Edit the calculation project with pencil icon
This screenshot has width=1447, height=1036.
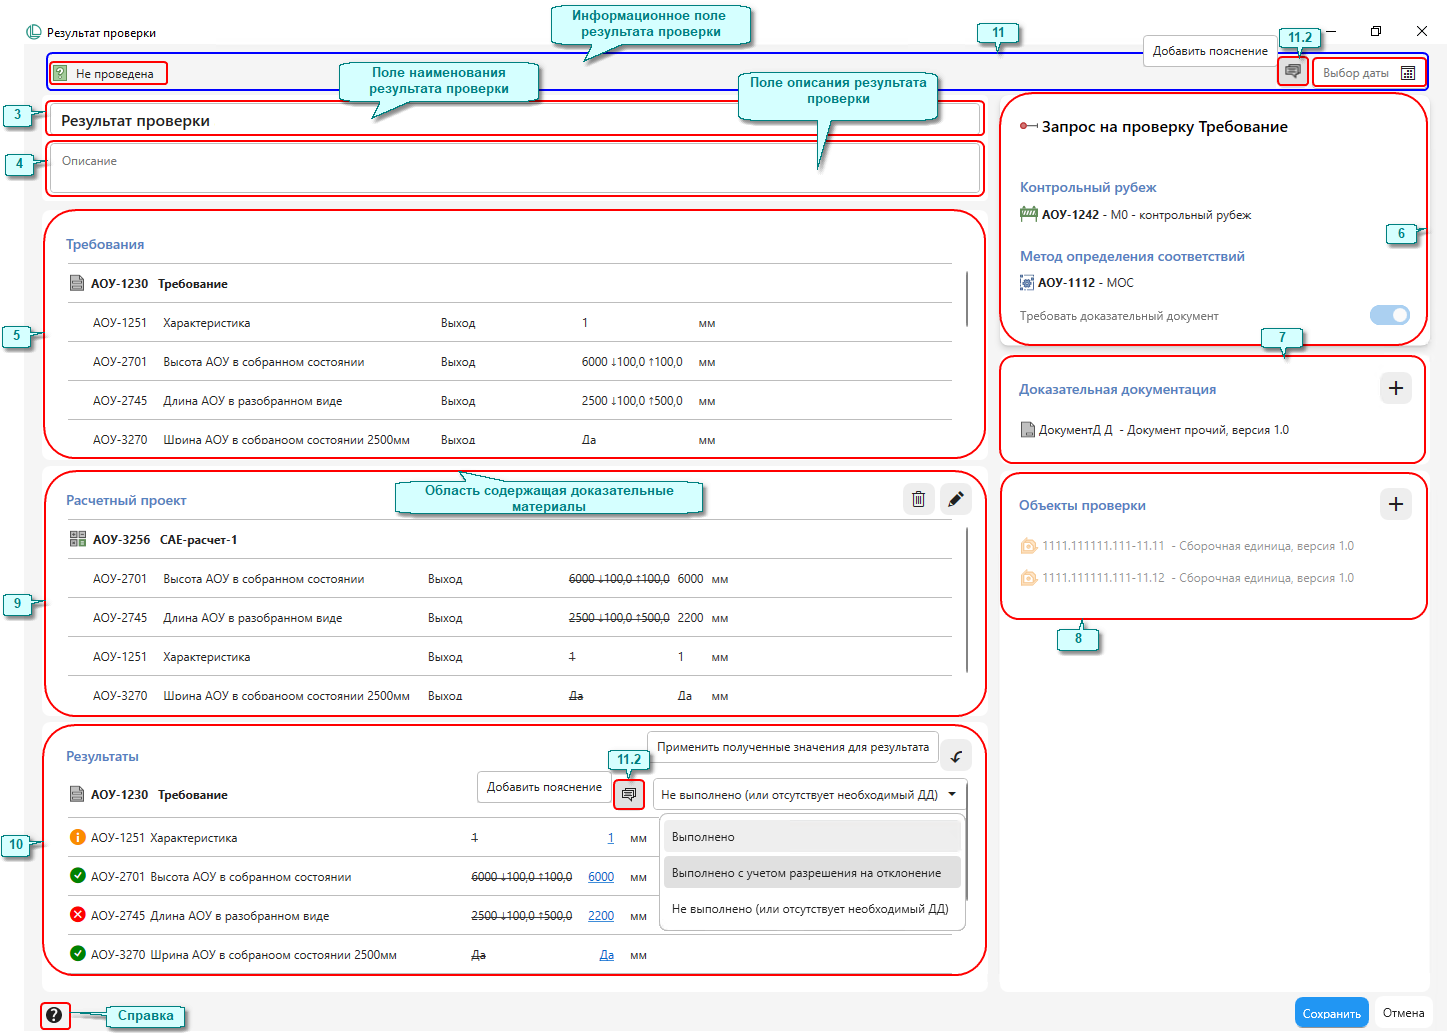tap(956, 499)
